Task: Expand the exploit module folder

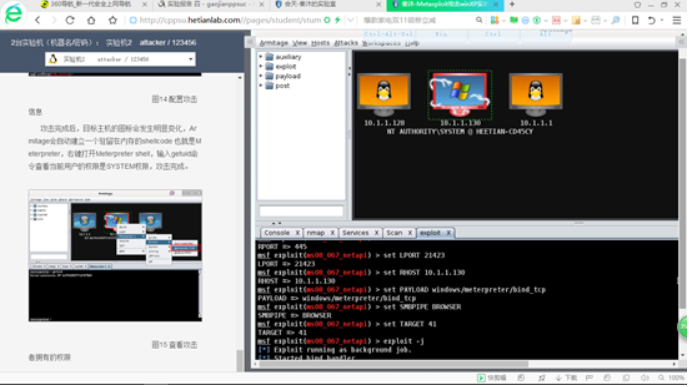Action: click(x=261, y=66)
